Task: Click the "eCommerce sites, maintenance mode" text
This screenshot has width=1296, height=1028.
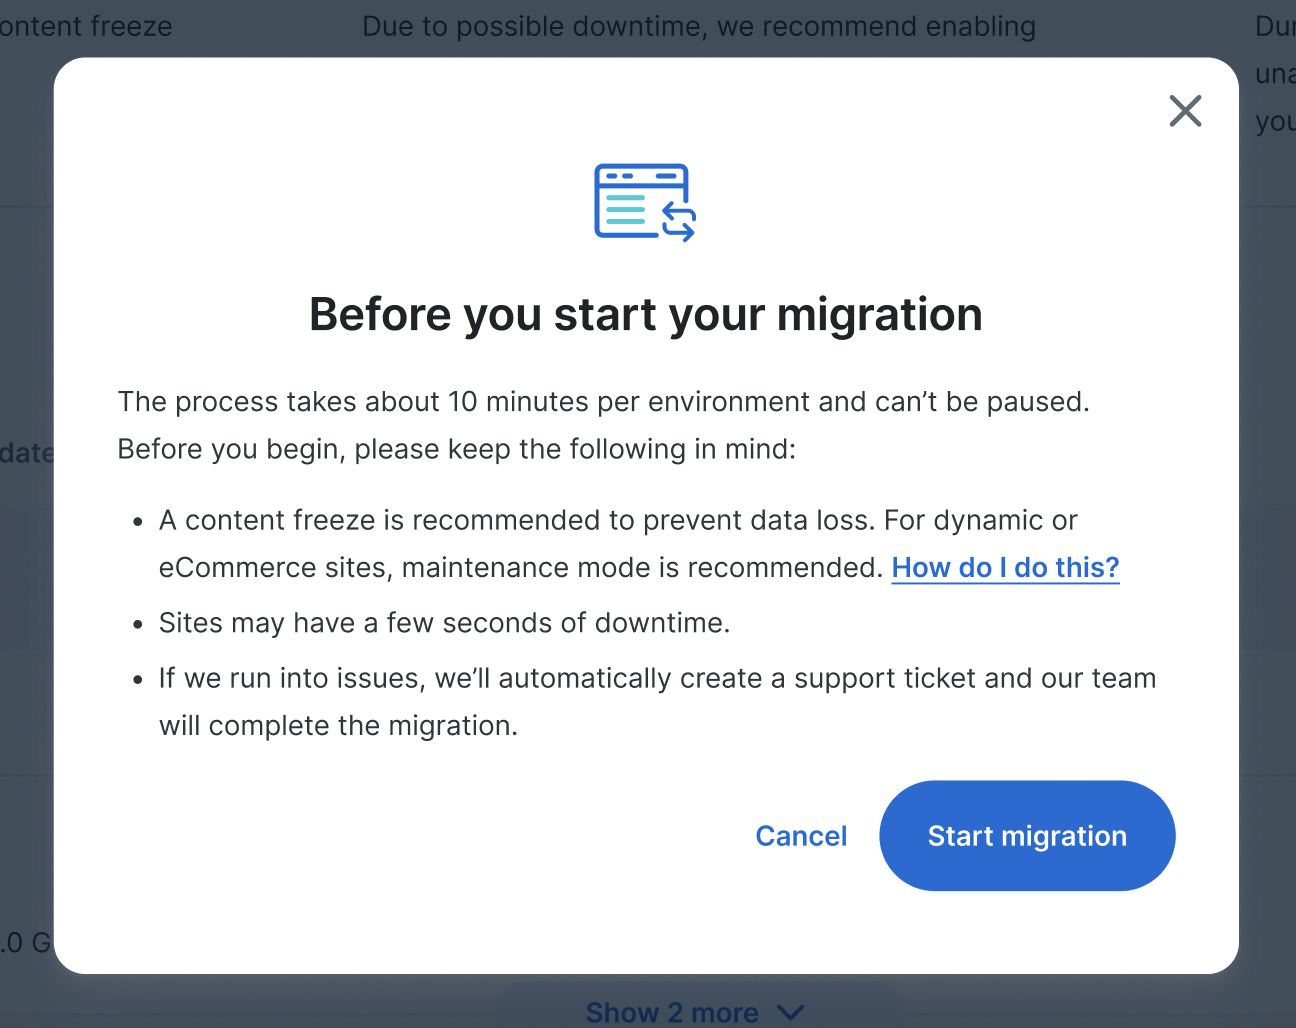Action: point(521,568)
